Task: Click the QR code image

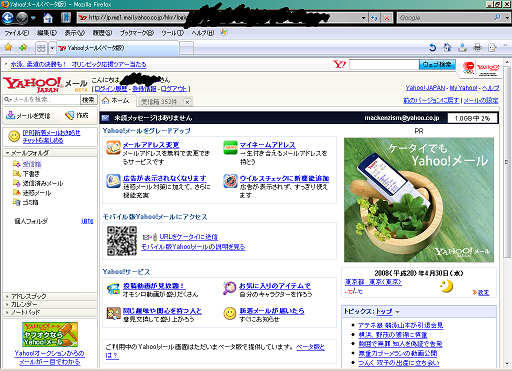Action: (x=122, y=241)
